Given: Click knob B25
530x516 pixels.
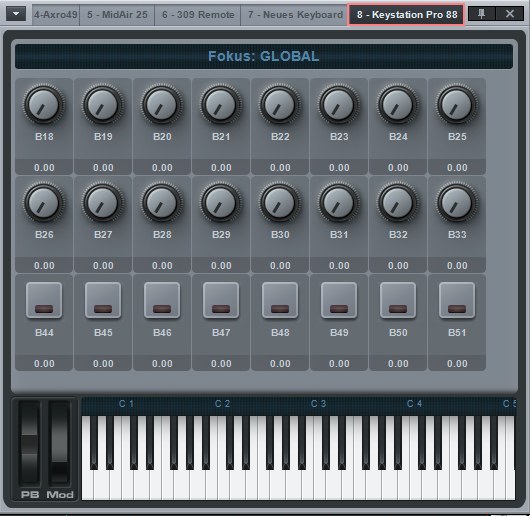Looking at the screenshot, I should (x=457, y=104).
